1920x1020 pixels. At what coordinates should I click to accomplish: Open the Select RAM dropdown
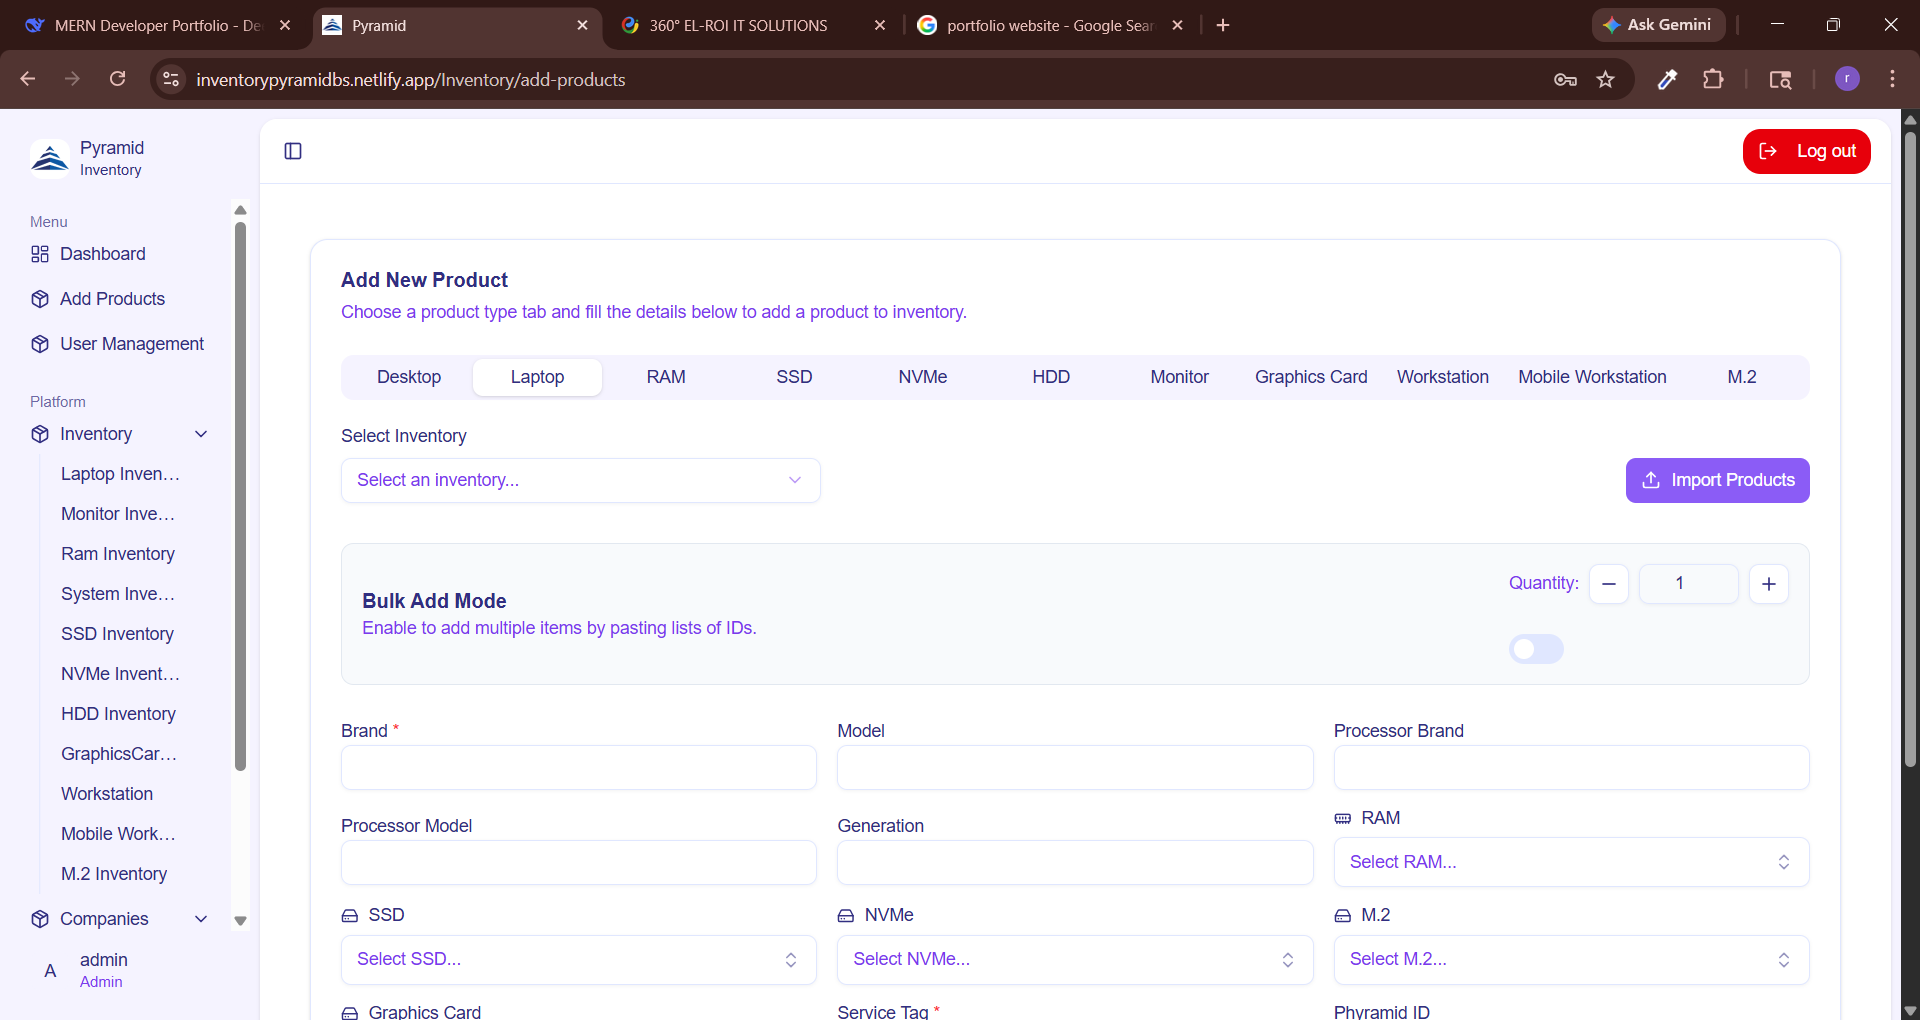(x=1571, y=862)
